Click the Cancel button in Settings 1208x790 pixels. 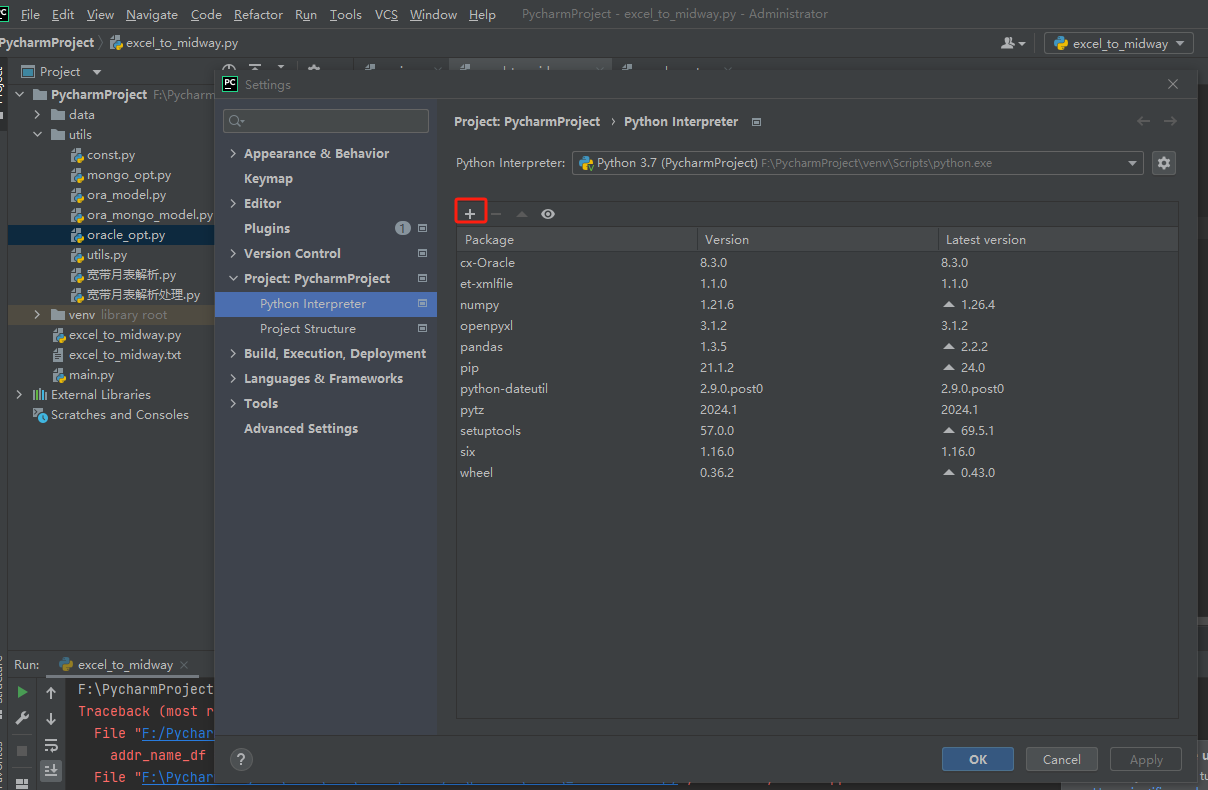[x=1061, y=759]
